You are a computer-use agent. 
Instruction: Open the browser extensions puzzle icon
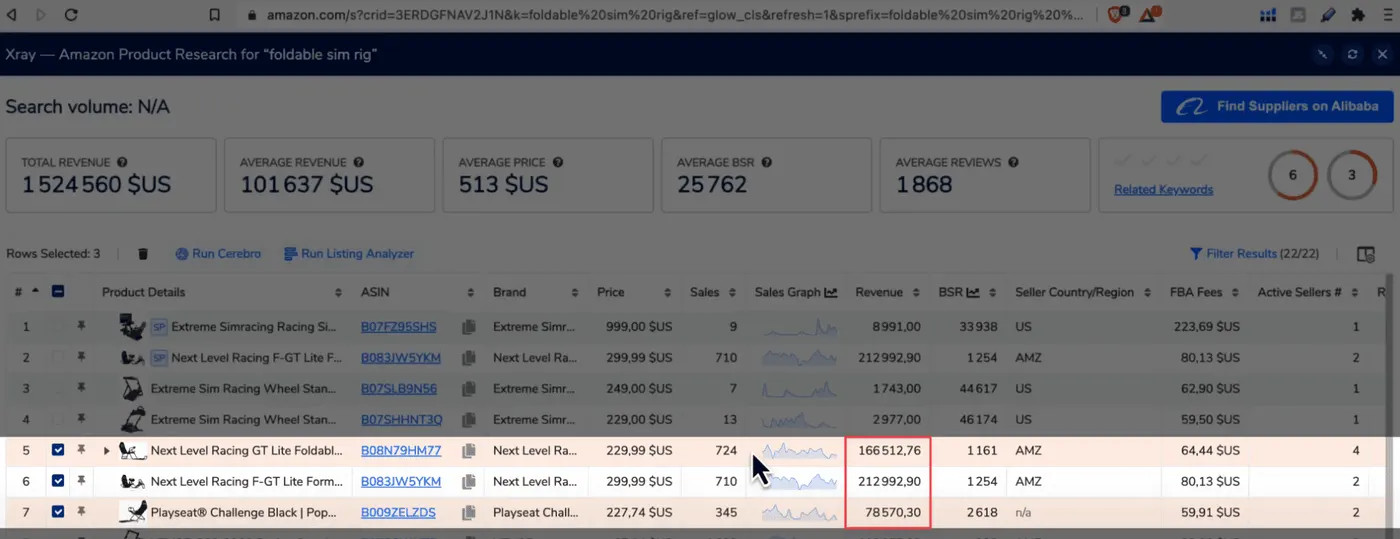[1357, 15]
